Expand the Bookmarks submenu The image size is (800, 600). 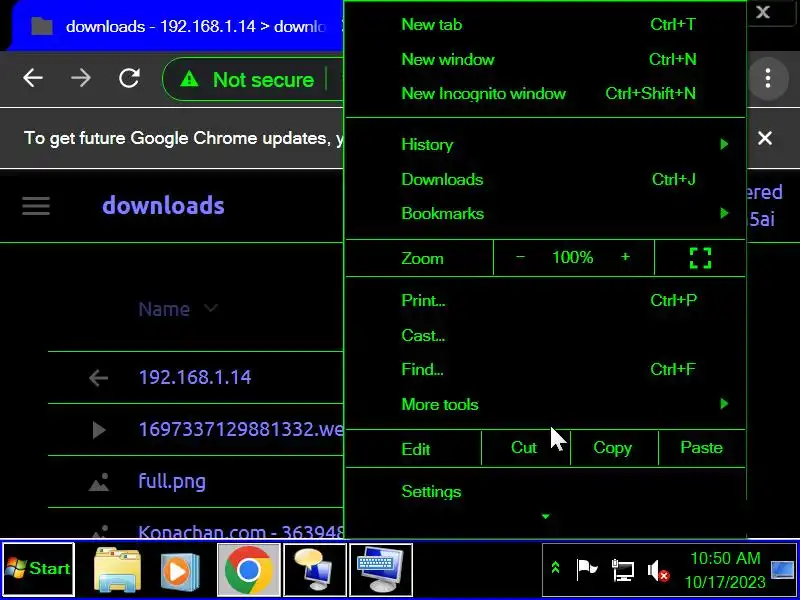coord(545,213)
